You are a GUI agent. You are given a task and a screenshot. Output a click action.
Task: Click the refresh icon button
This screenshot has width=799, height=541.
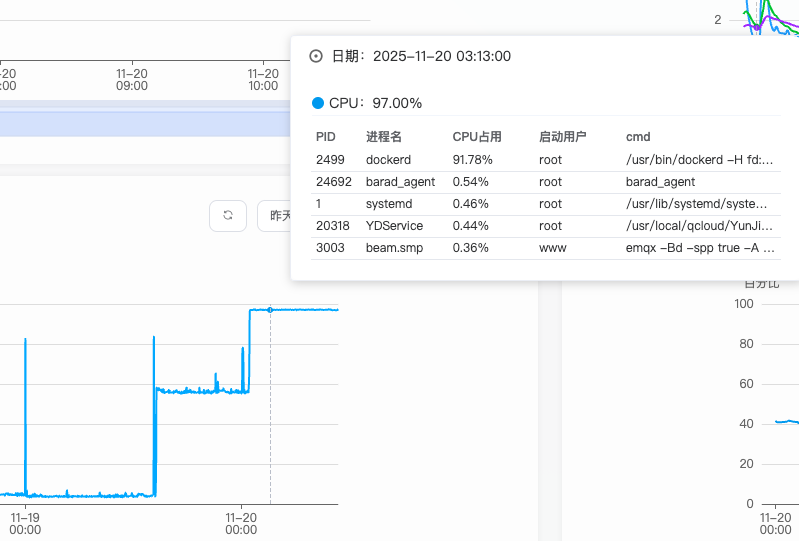pos(228,215)
